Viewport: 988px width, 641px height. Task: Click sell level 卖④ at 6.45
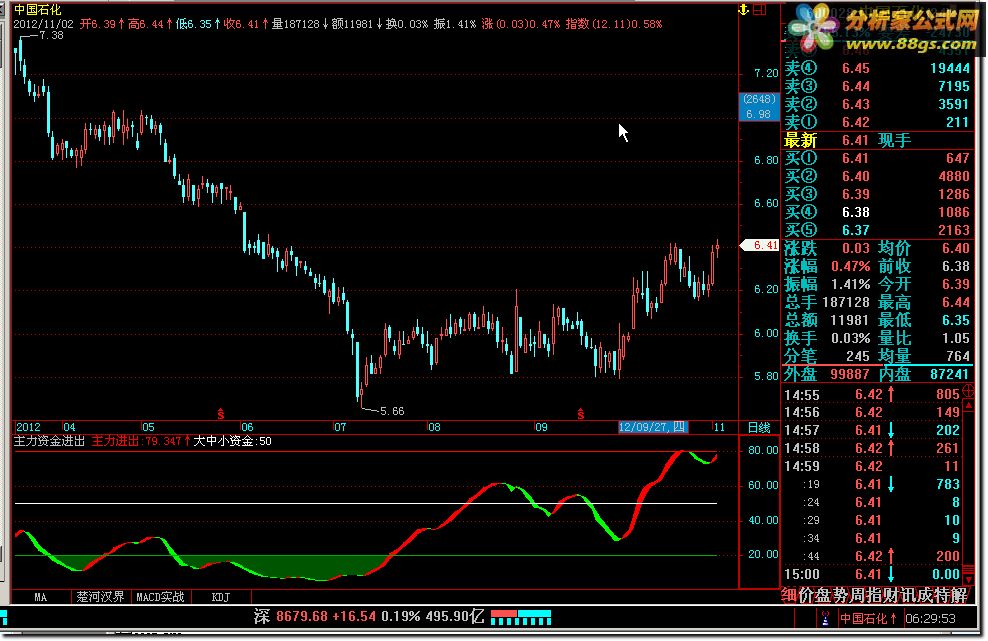click(877, 68)
